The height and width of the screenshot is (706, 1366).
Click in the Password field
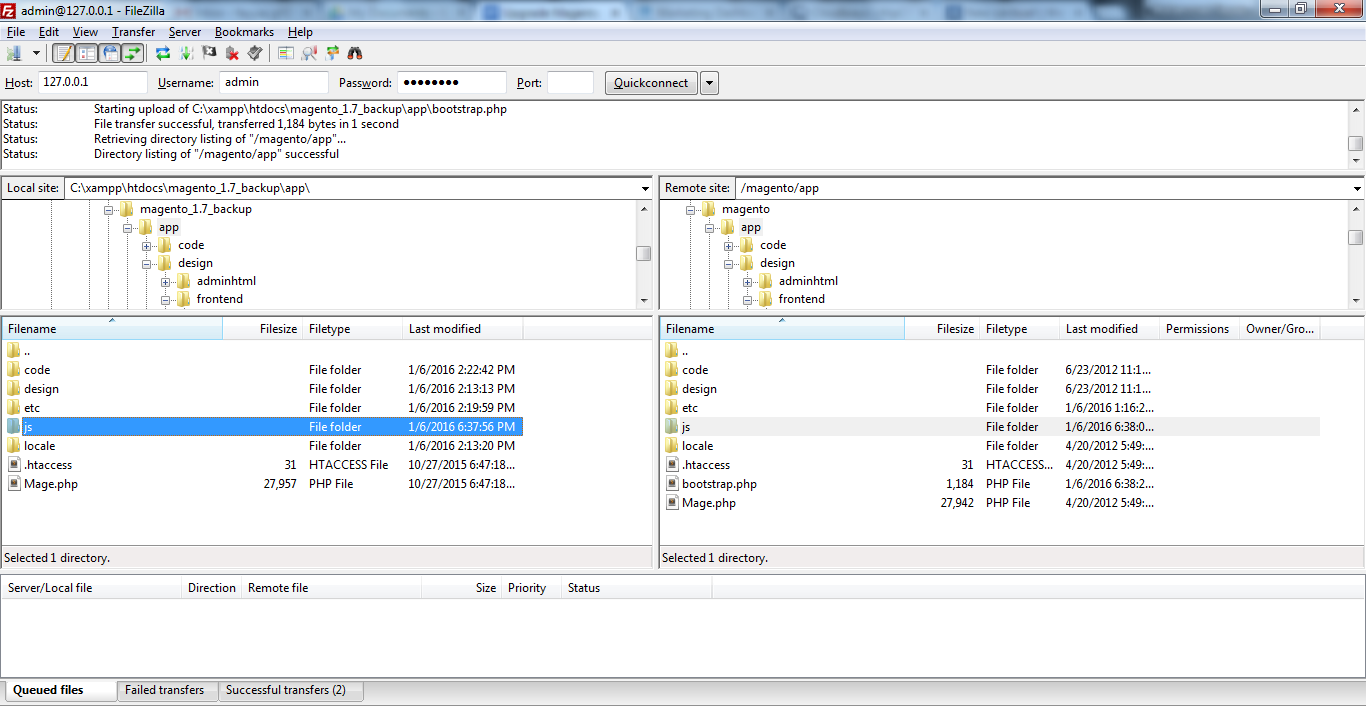coord(452,83)
